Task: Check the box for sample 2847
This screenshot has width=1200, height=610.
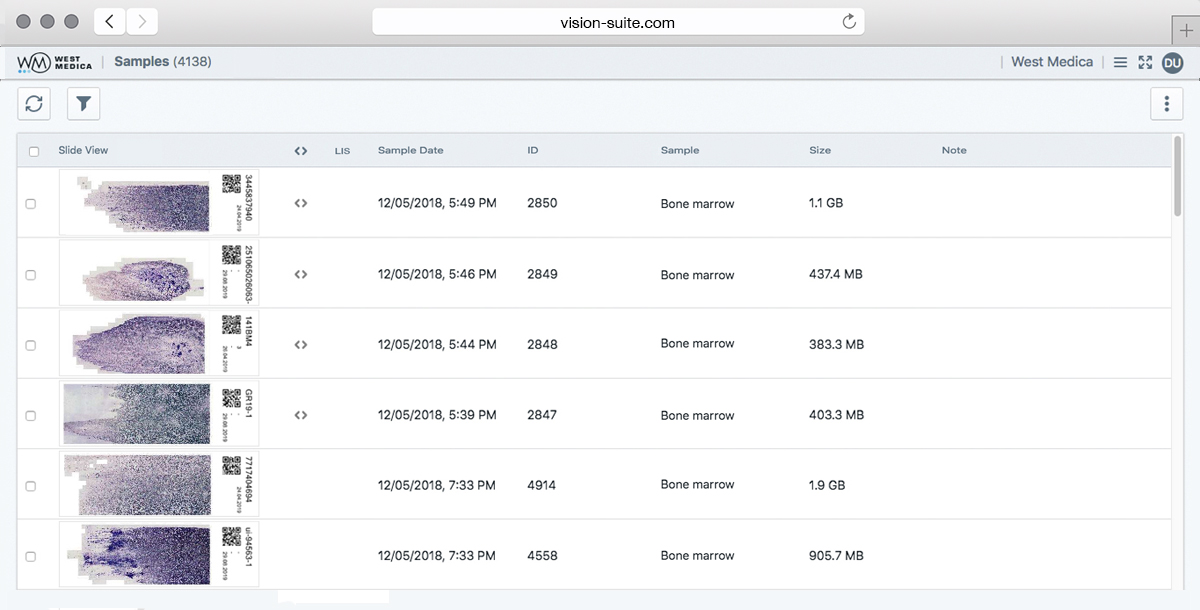Action: click(x=30, y=415)
